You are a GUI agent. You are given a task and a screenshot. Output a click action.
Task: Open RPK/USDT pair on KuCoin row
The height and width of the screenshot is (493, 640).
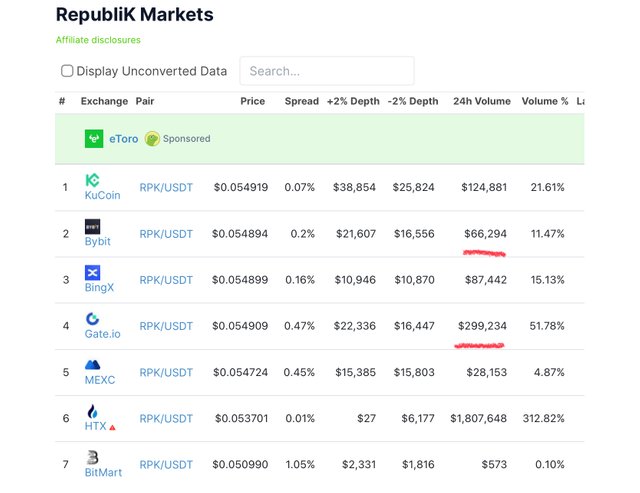(166, 188)
